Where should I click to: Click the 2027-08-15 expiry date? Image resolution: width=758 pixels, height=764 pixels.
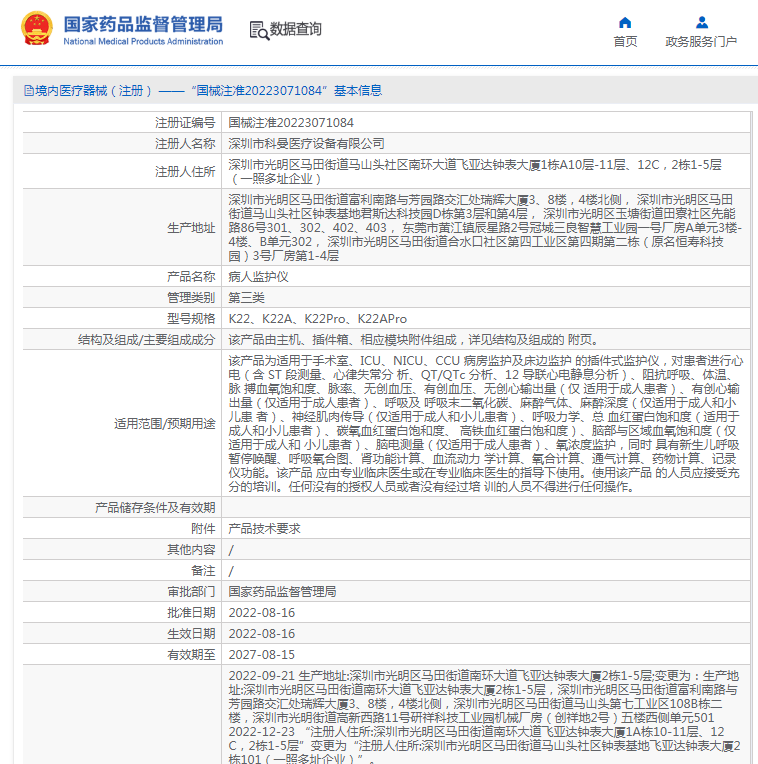coord(262,654)
